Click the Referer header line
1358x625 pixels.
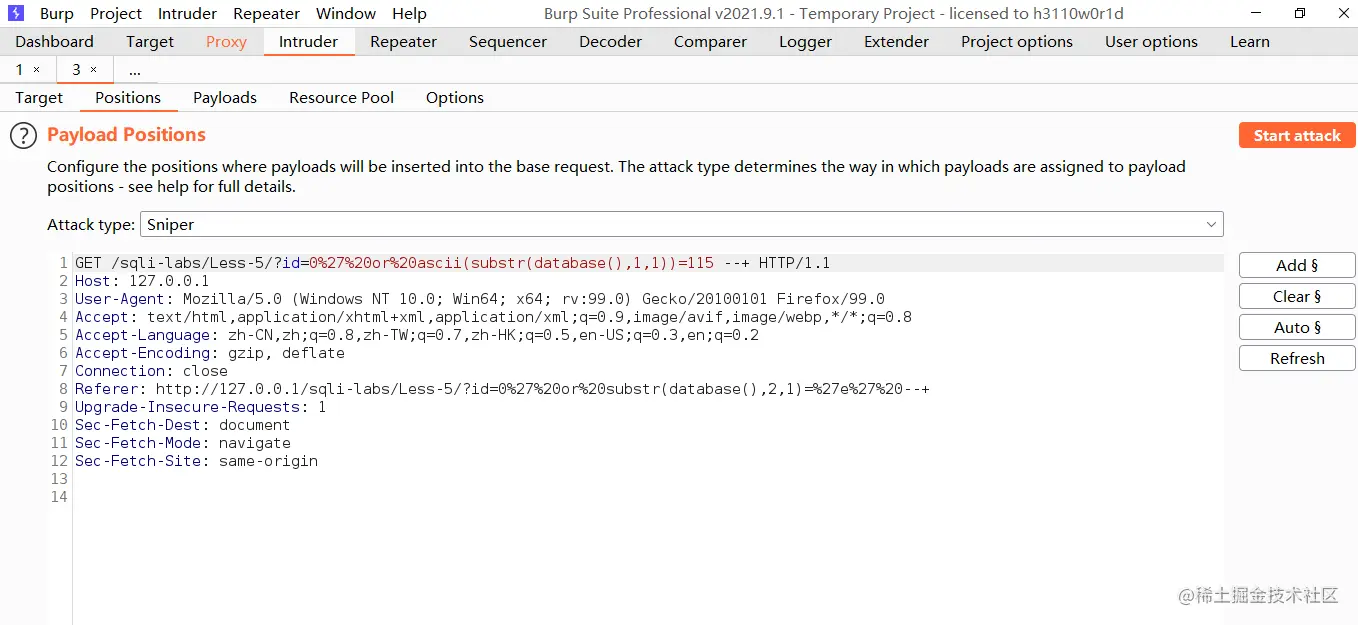502,389
